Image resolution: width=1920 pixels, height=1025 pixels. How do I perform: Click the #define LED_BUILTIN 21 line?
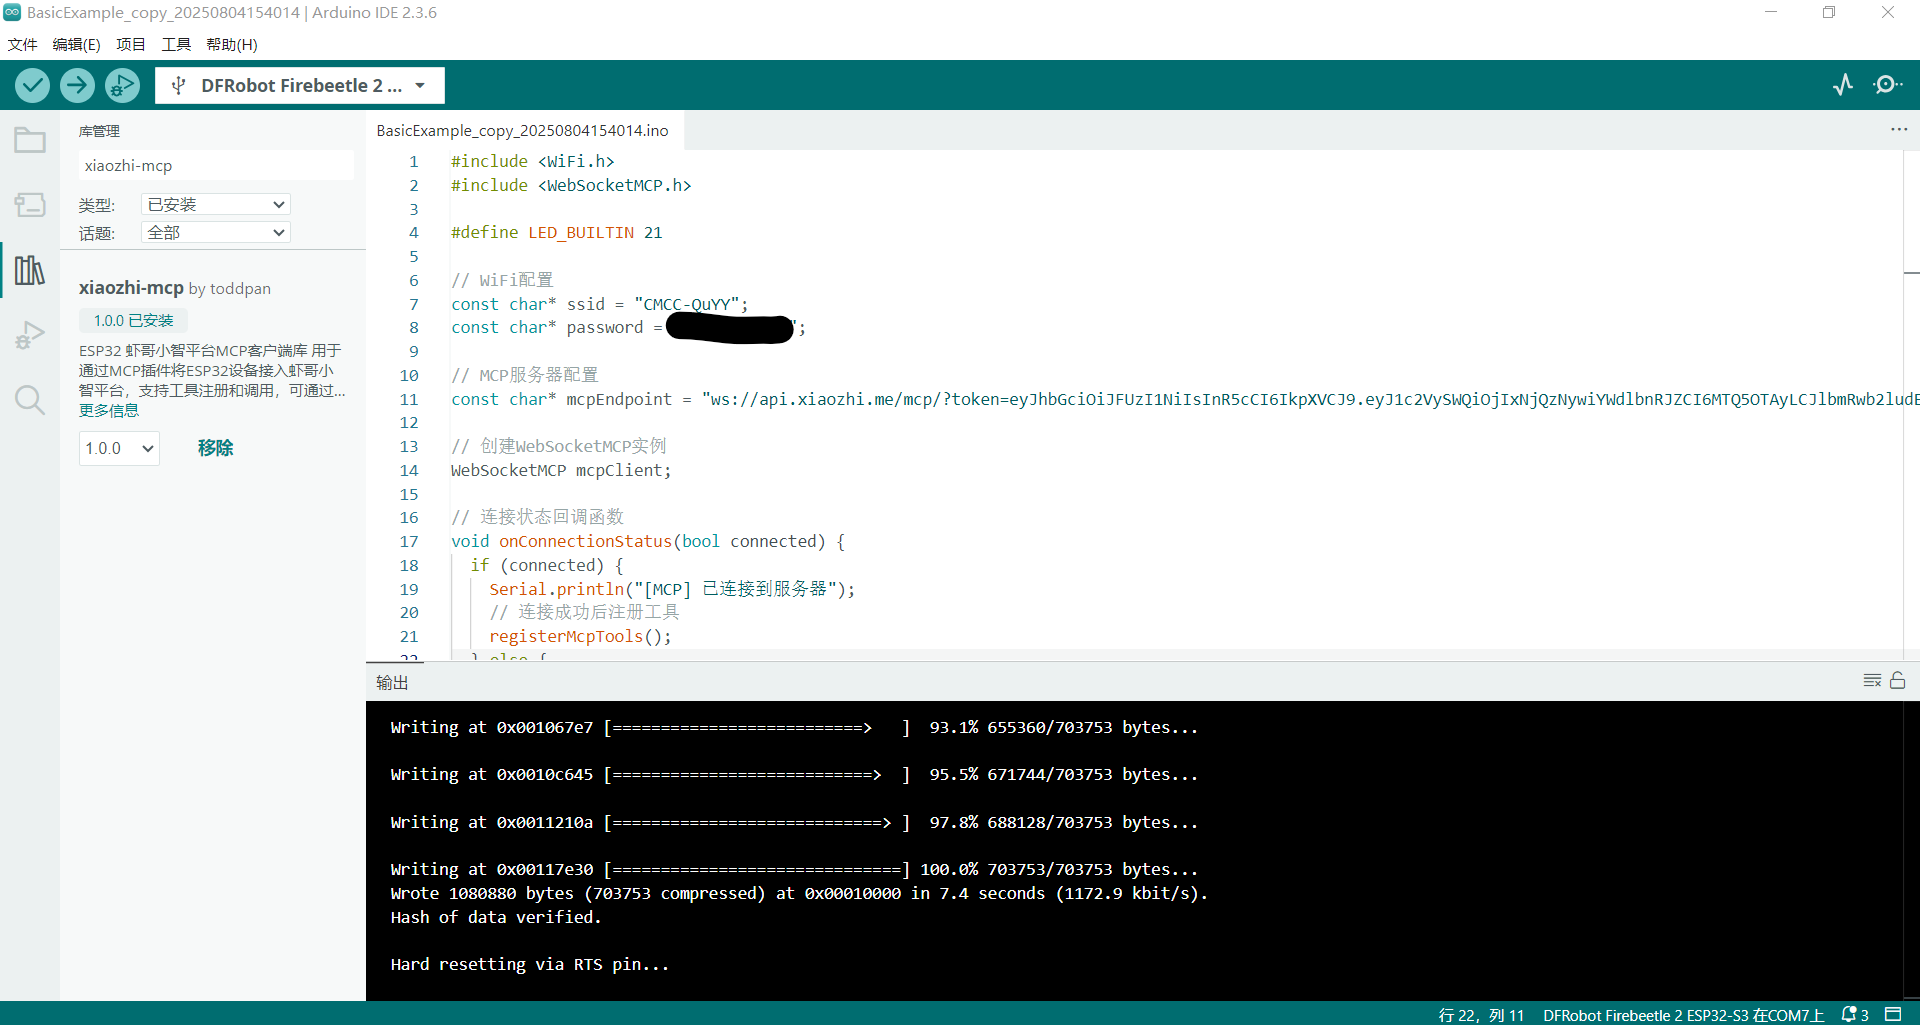pos(557,232)
